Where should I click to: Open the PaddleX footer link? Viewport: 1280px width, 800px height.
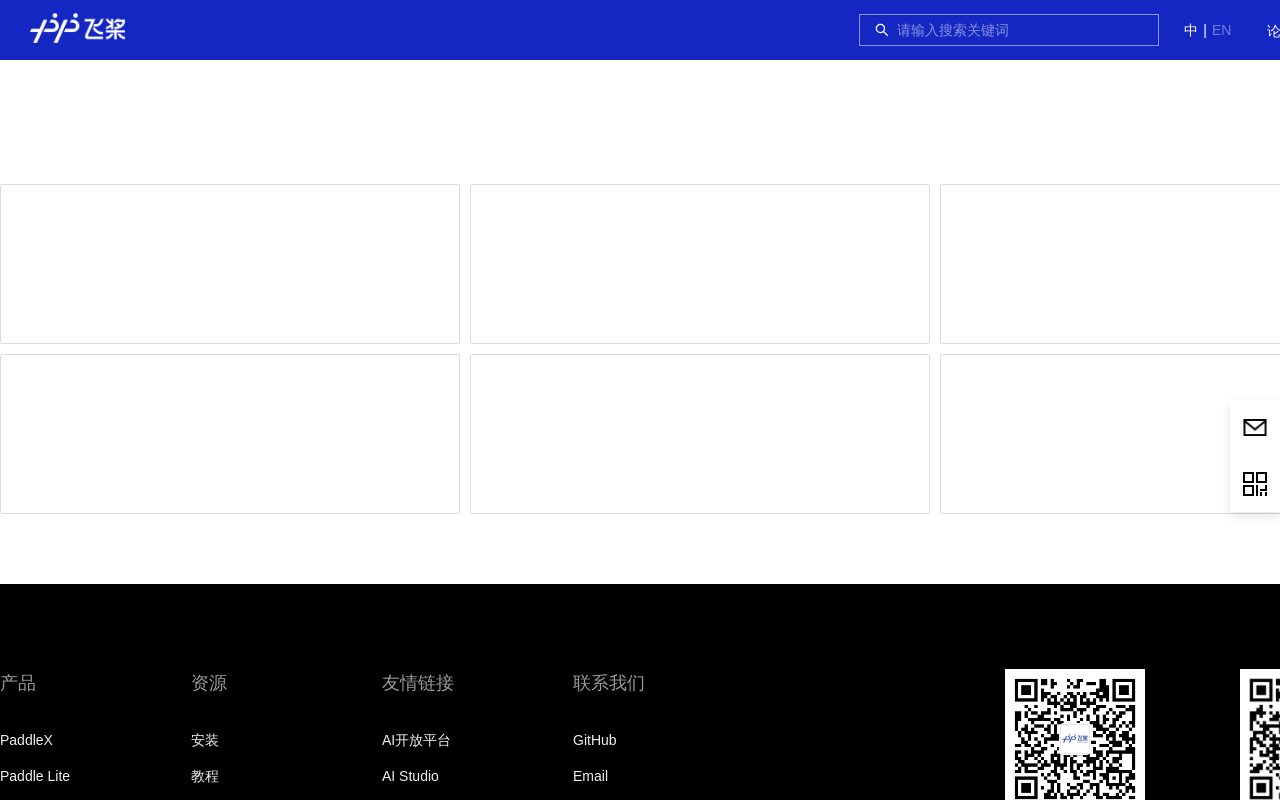coord(26,740)
